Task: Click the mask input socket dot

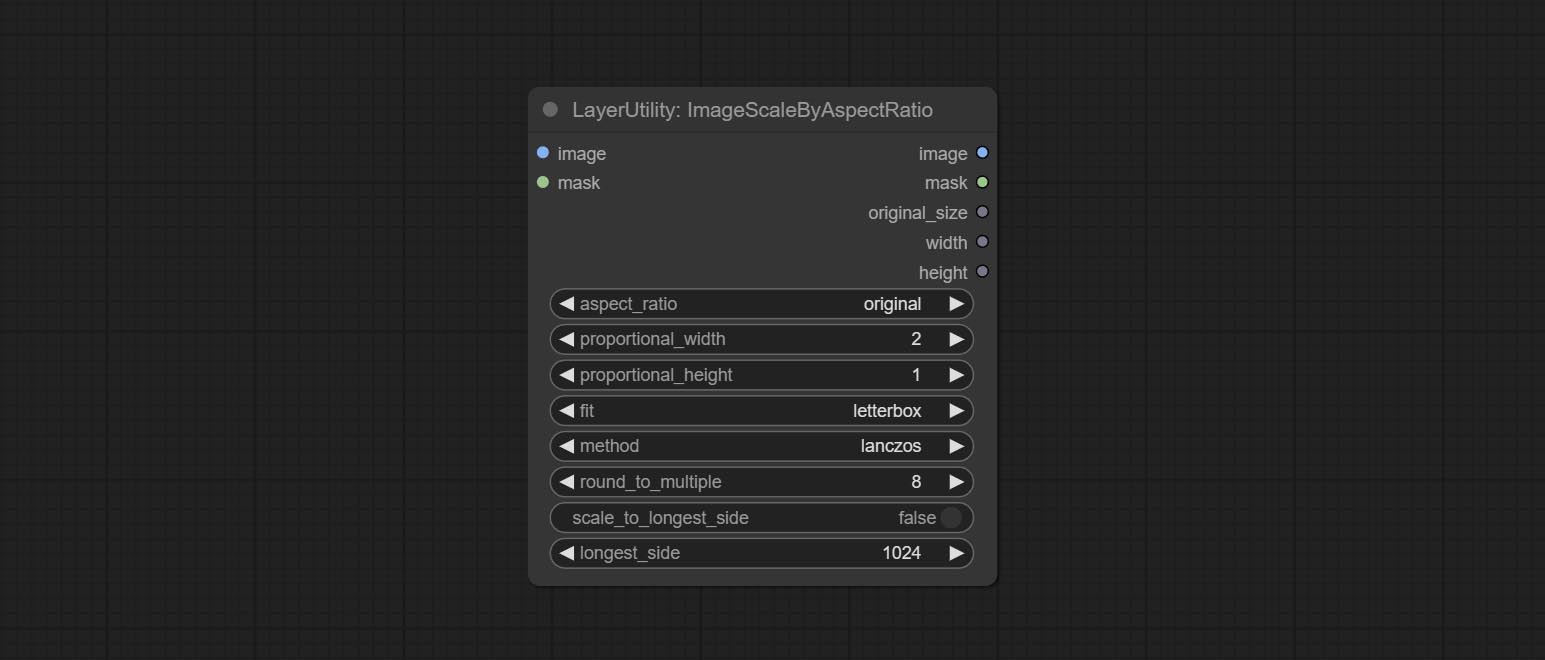Action: click(543, 182)
